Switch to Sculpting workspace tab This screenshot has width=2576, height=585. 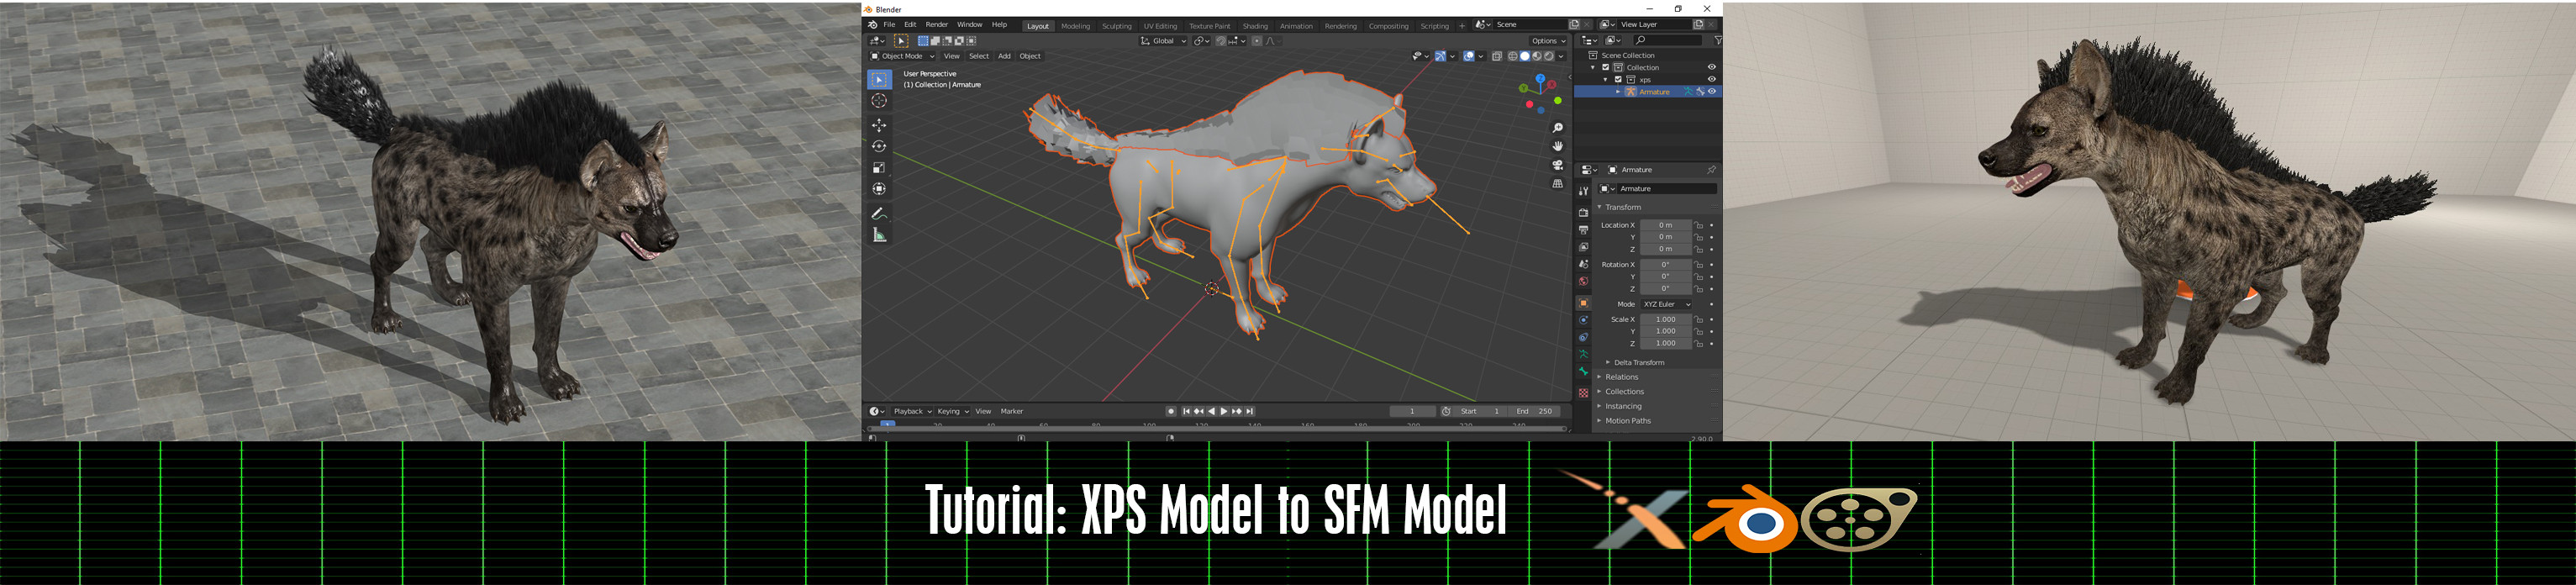pos(1116,26)
